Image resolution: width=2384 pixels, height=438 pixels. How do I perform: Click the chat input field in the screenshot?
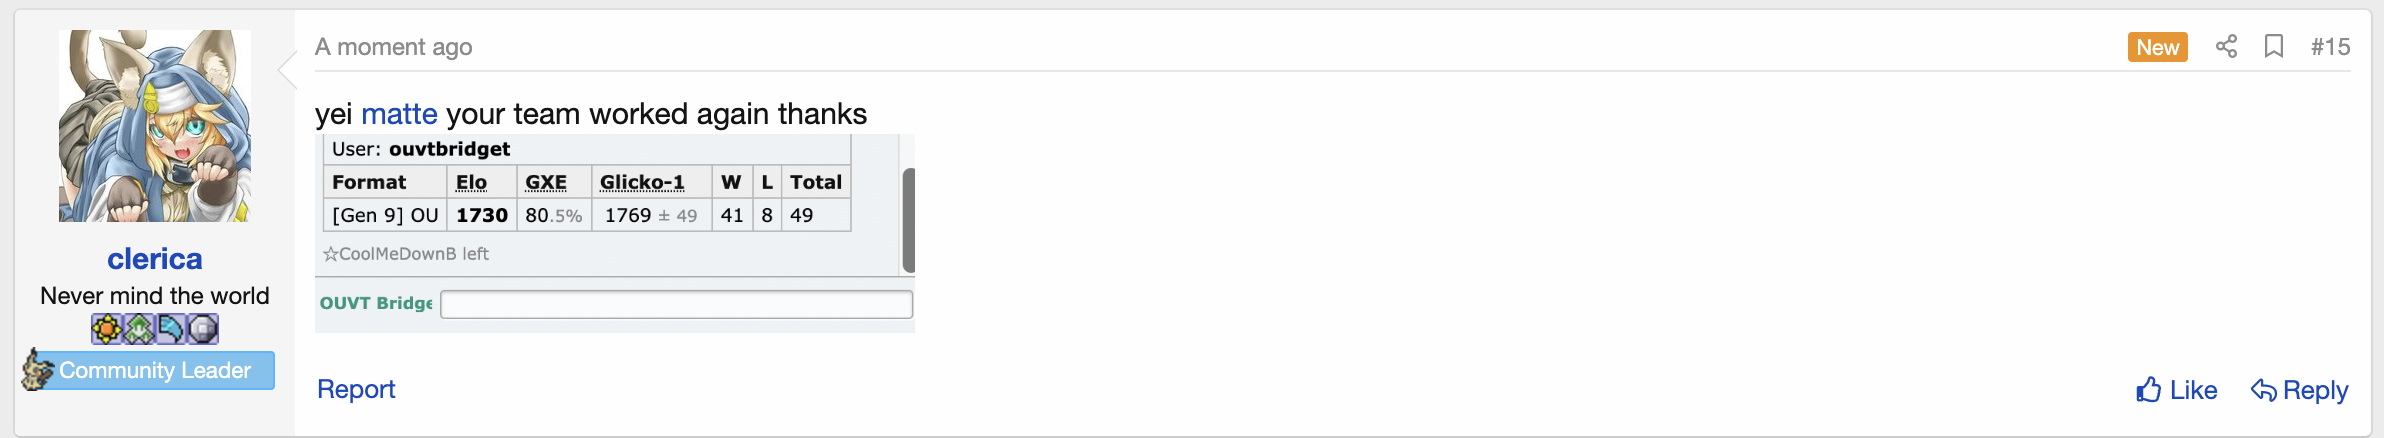click(x=677, y=304)
